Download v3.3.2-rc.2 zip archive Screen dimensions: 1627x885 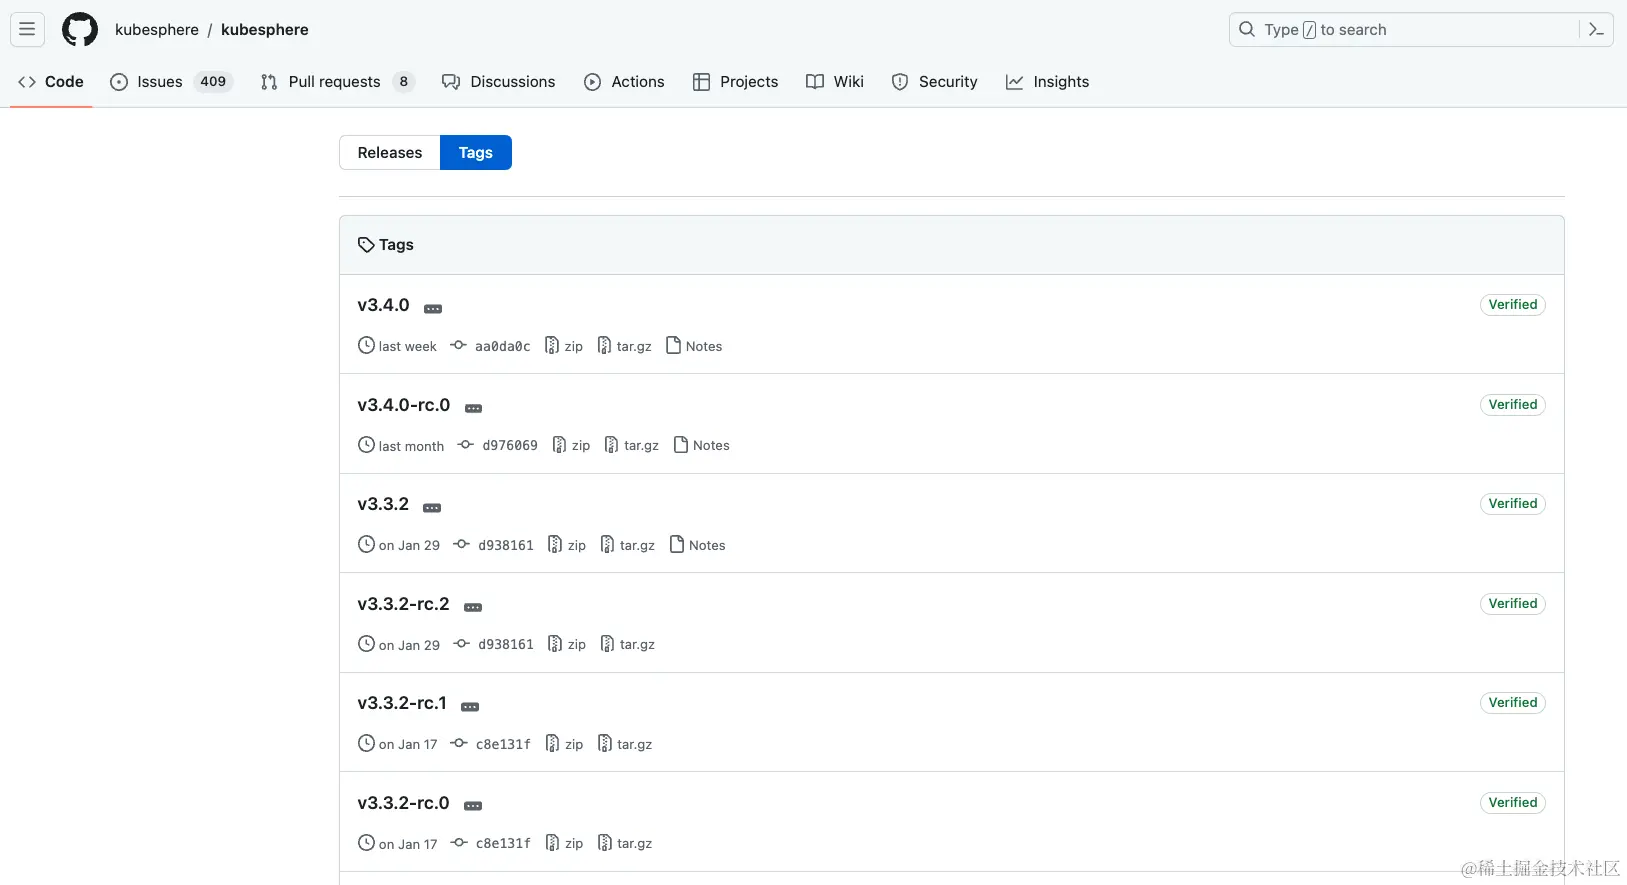(567, 645)
